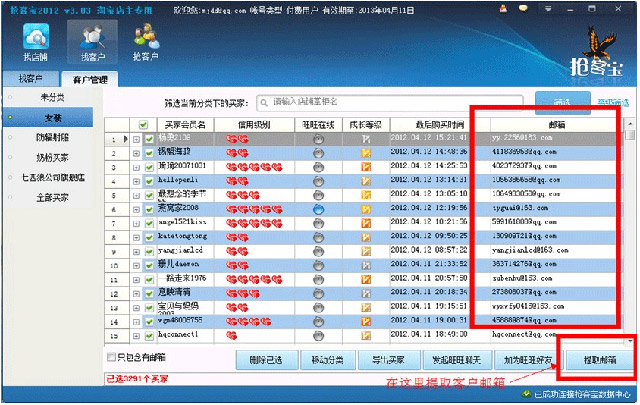Uncheck the checkbox for hqconnect1
Screen dimensions: 640x405
tap(149, 336)
